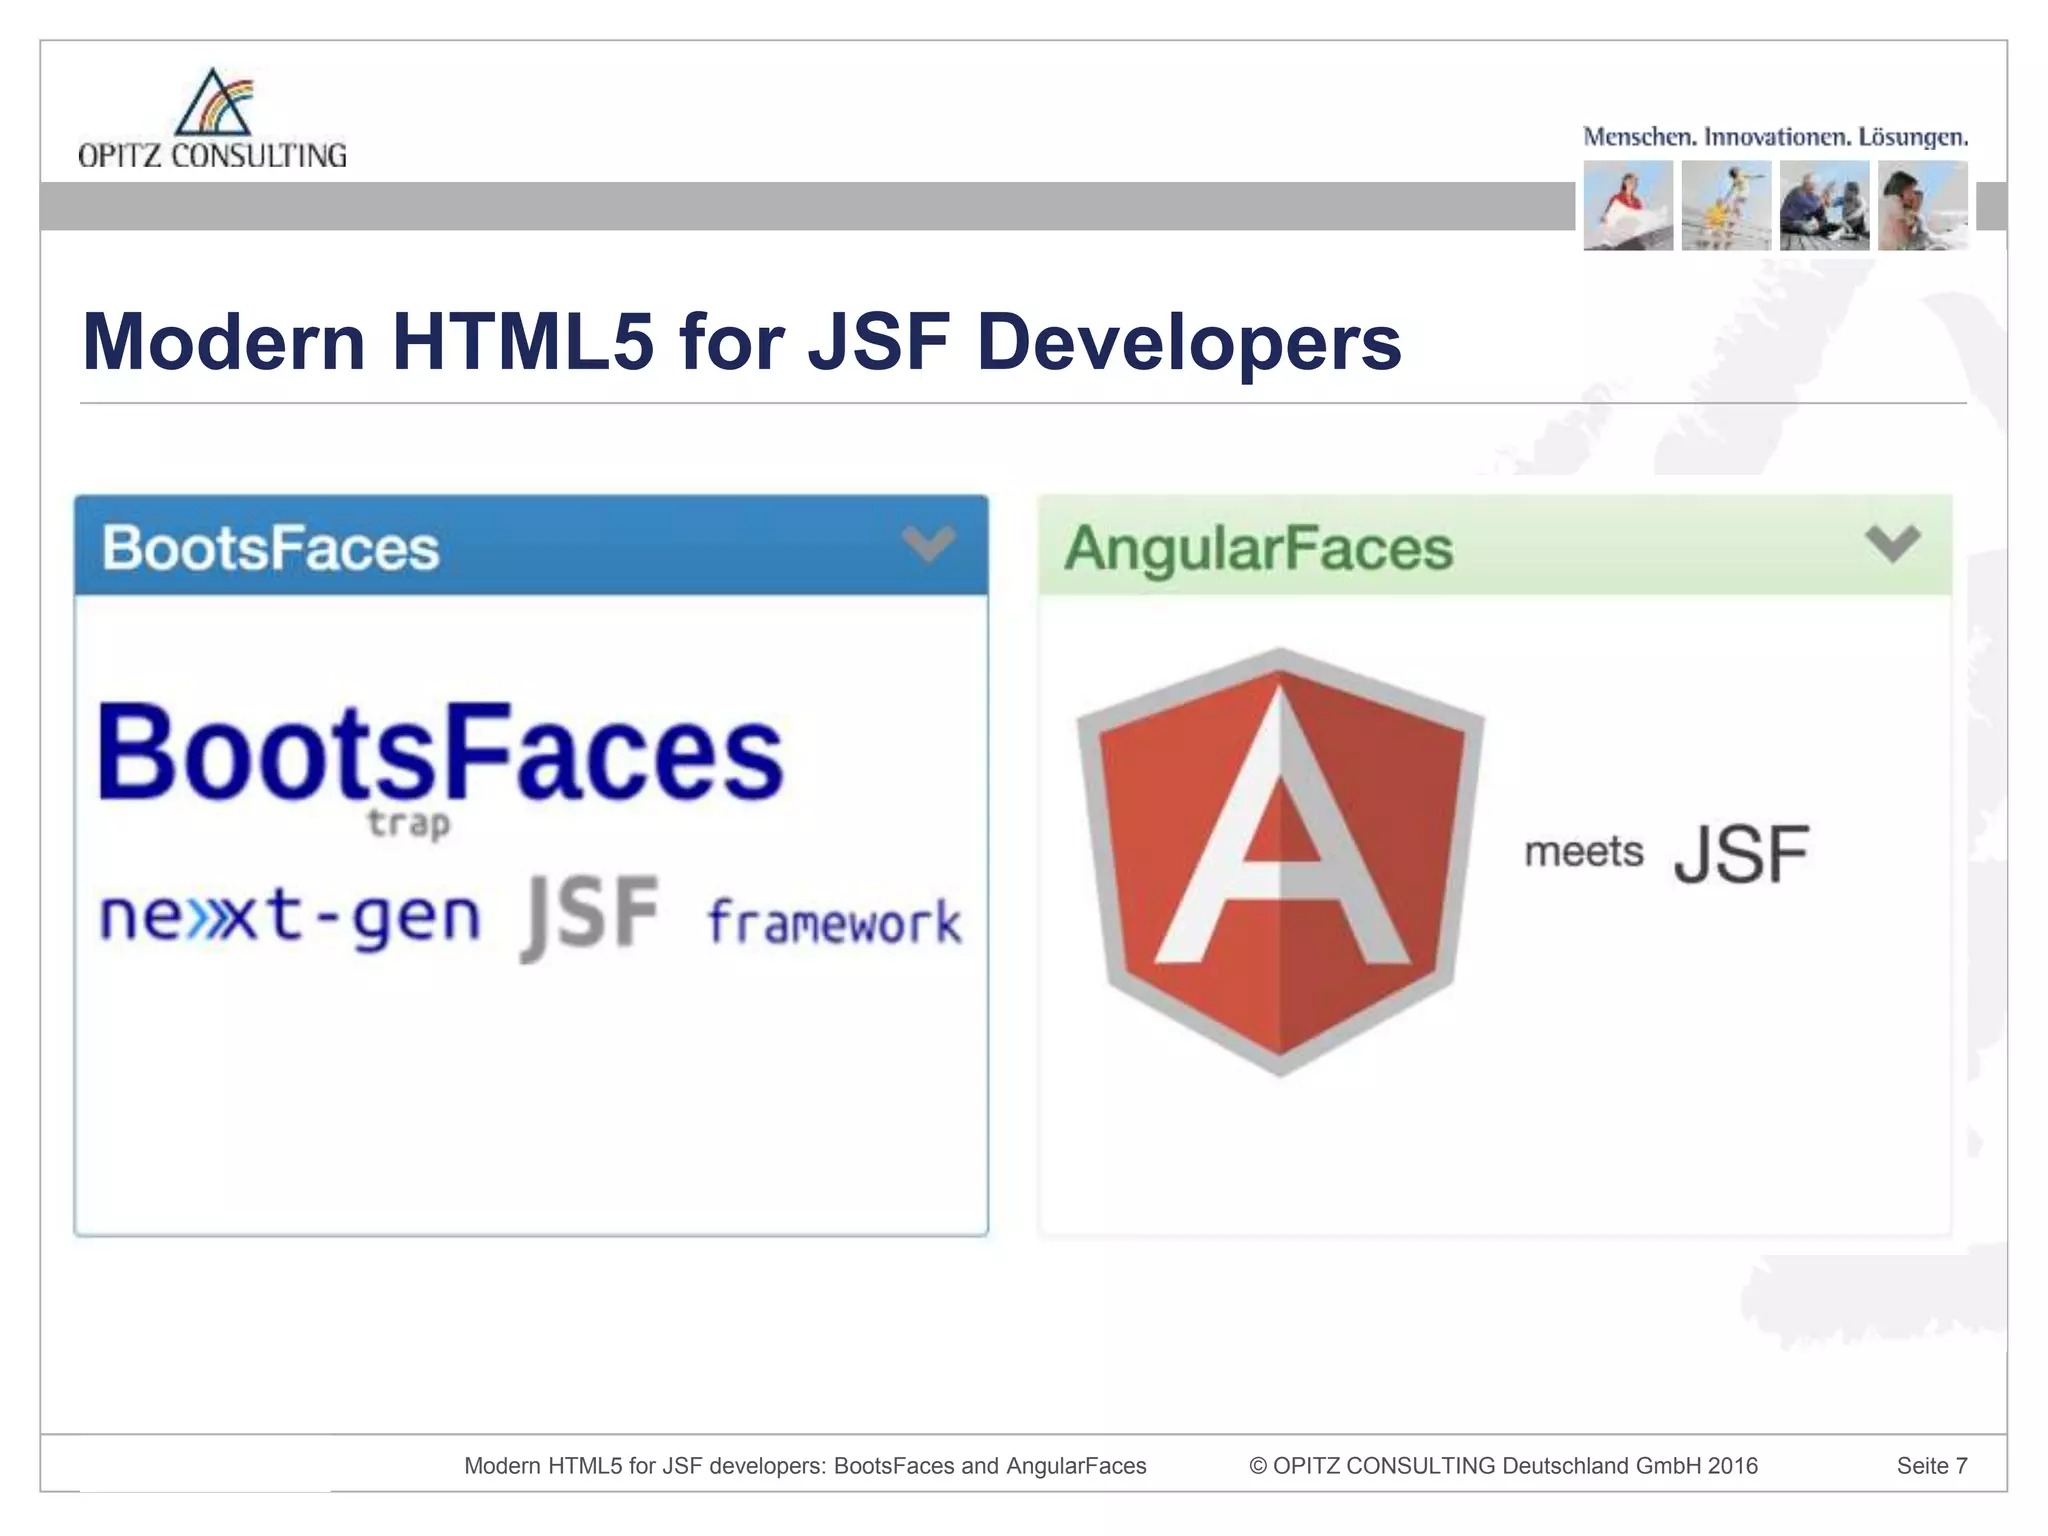Collapse the AngularFaces panel chevron
Viewport: 2048px width, 1536px height.
[1892, 544]
